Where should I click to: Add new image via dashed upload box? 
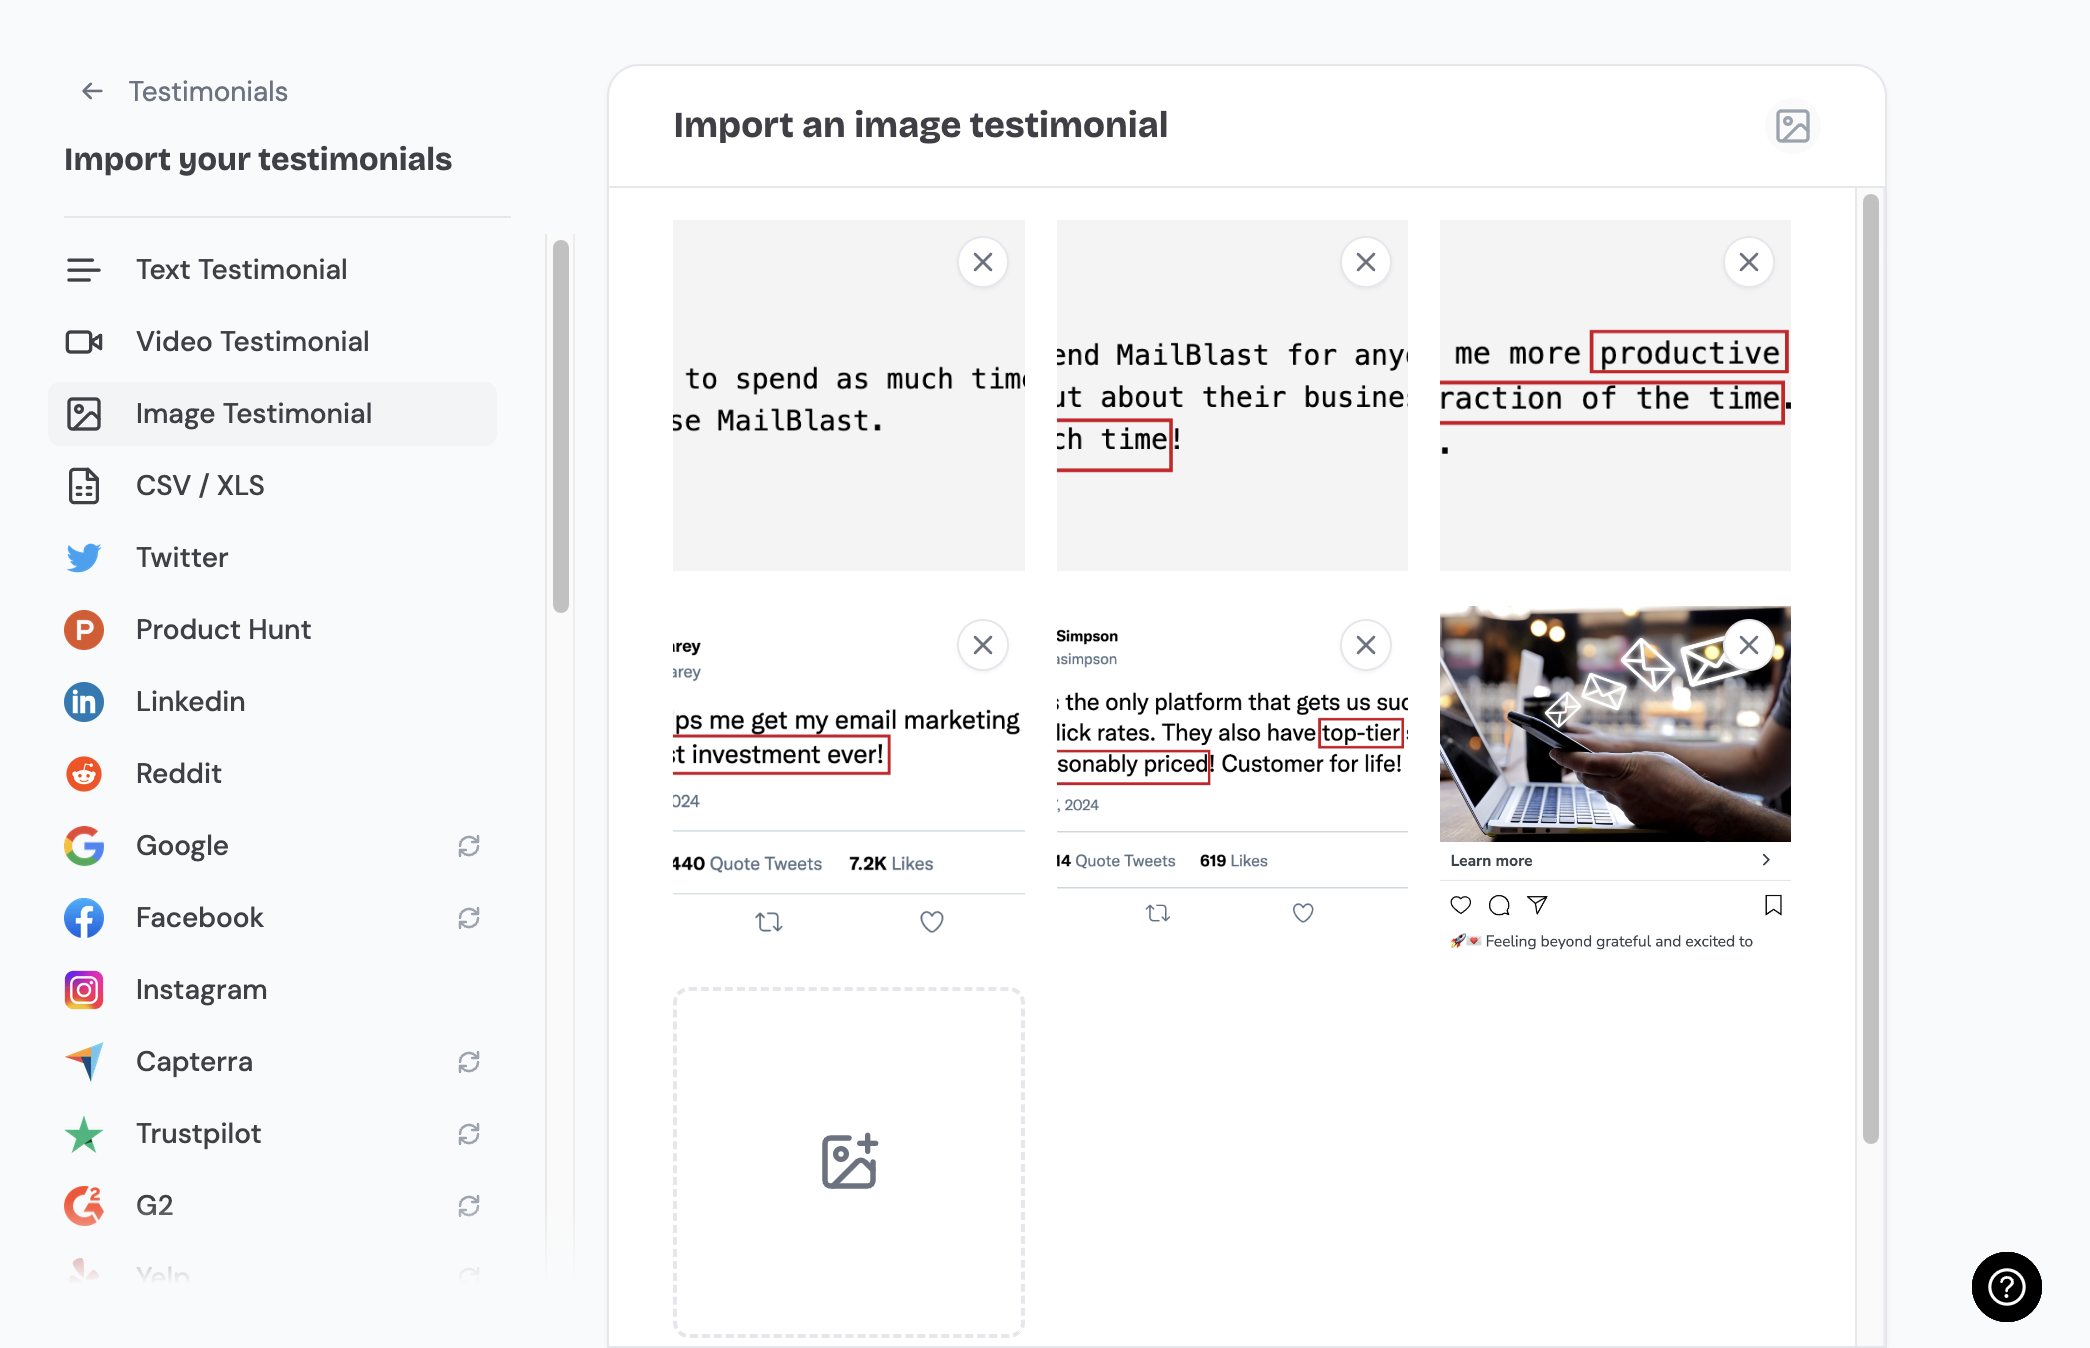(849, 1162)
